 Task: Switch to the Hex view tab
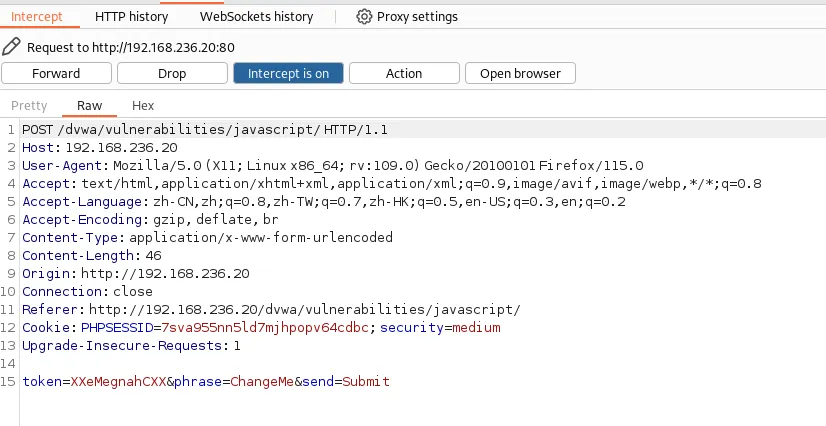tap(143, 105)
